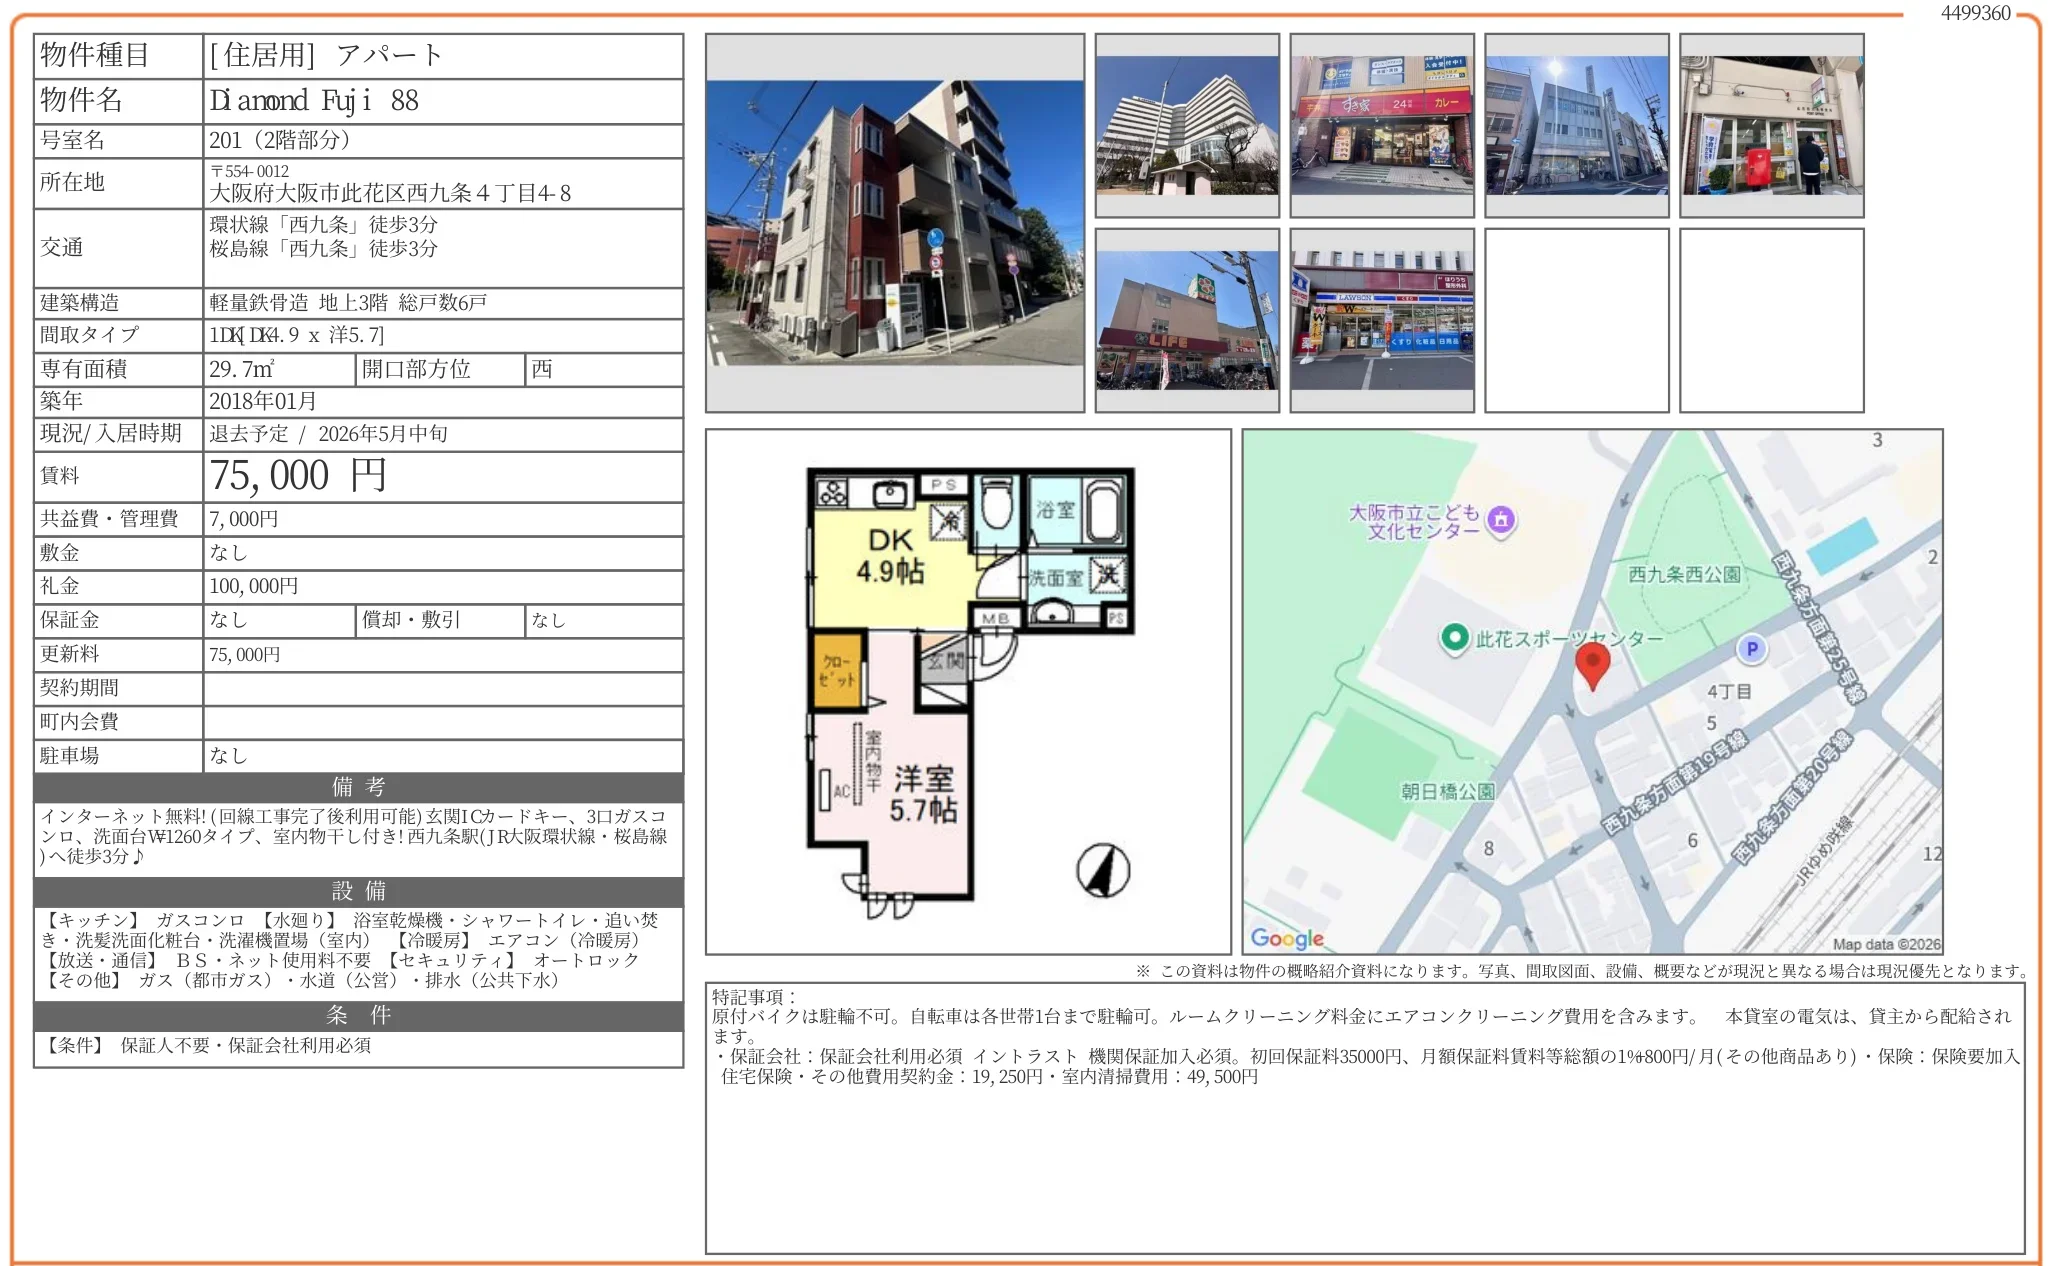Click the purple children's culture center marker

pyautogui.click(x=1500, y=519)
